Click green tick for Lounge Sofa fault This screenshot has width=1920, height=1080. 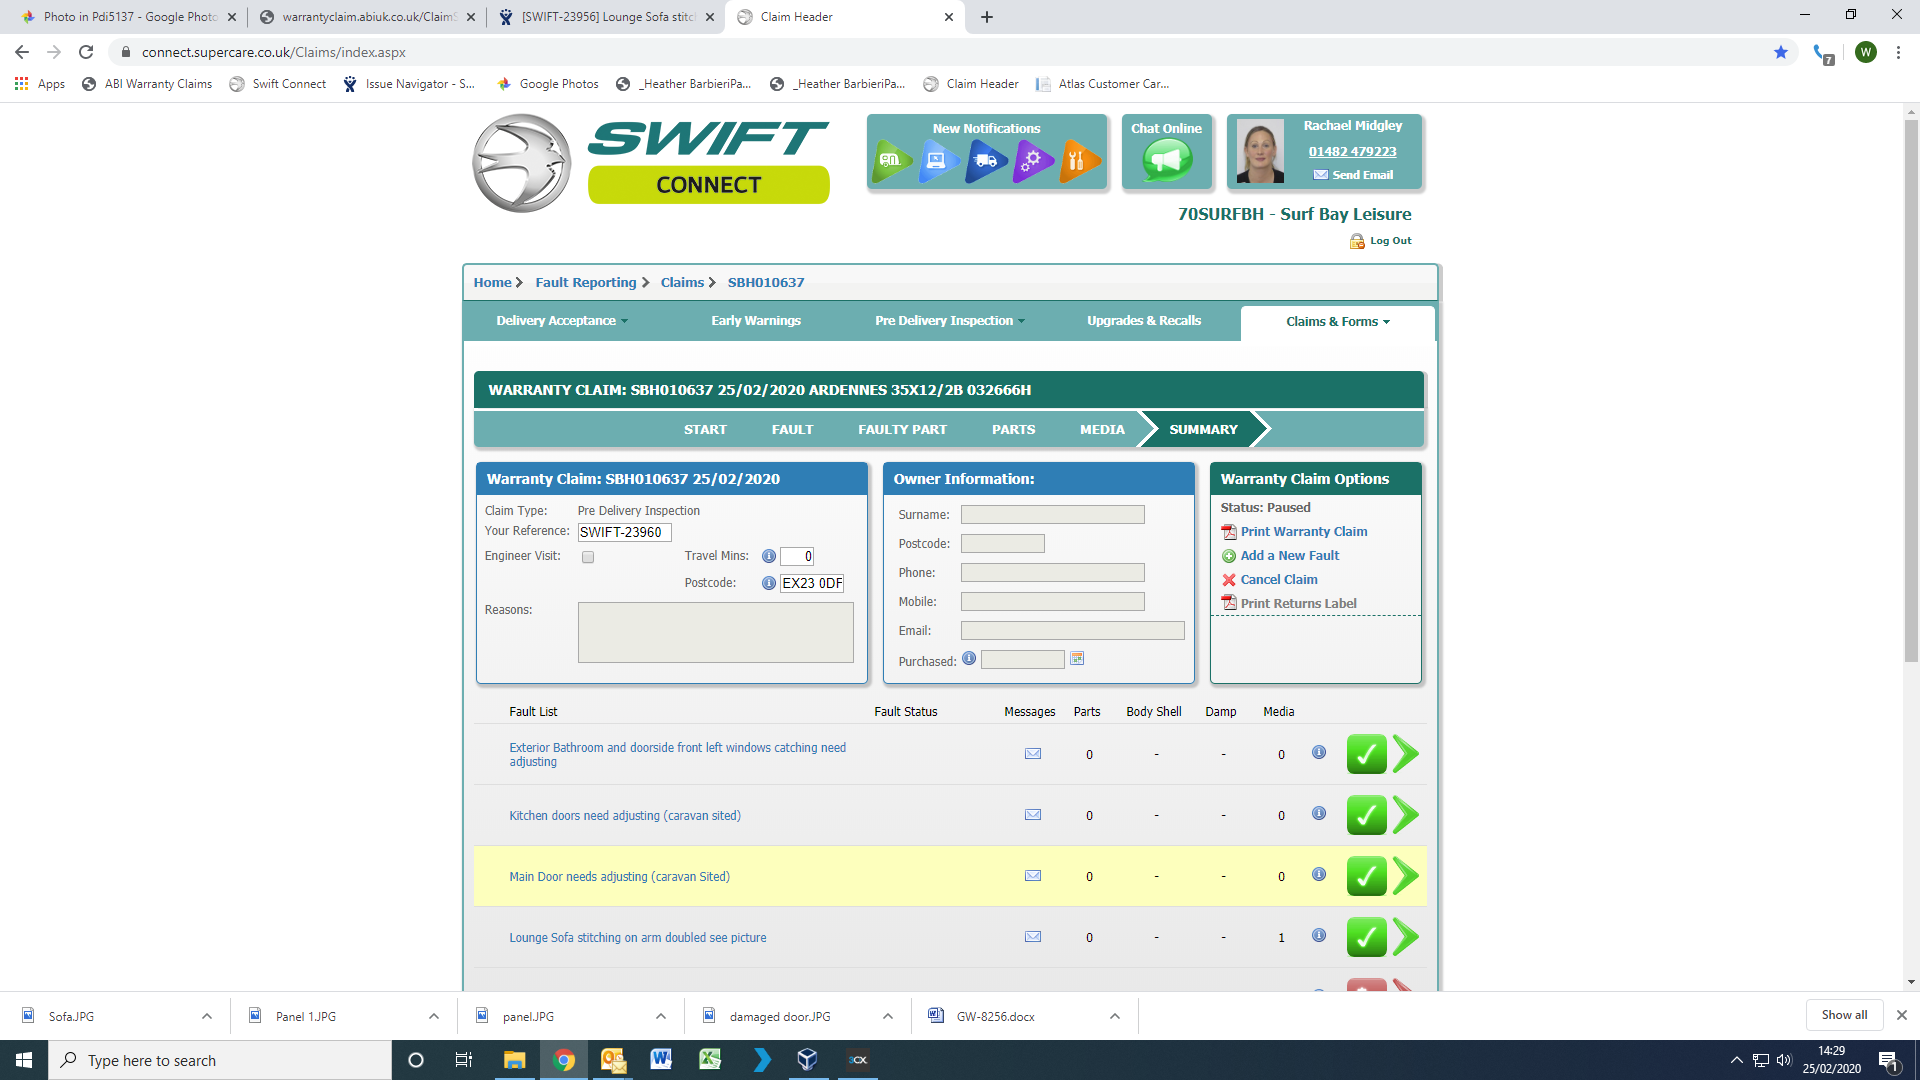1366,937
